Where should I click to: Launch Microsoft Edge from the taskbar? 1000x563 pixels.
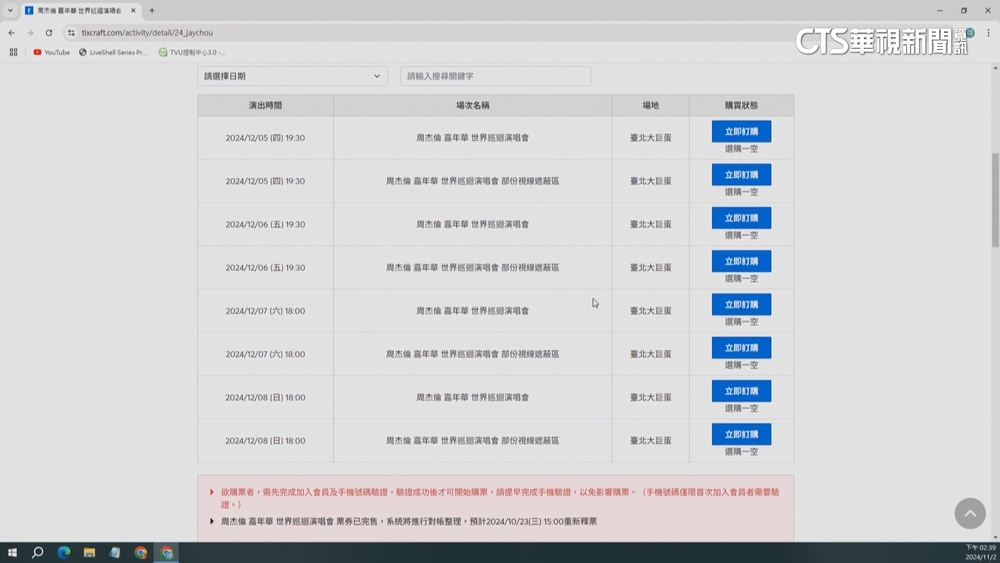pos(64,552)
